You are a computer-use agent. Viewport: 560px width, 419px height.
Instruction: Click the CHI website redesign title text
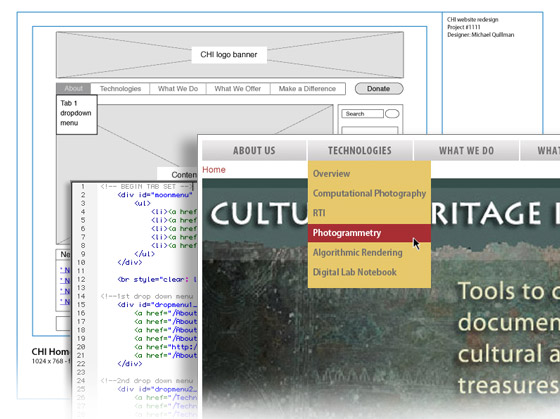[x=472, y=20]
